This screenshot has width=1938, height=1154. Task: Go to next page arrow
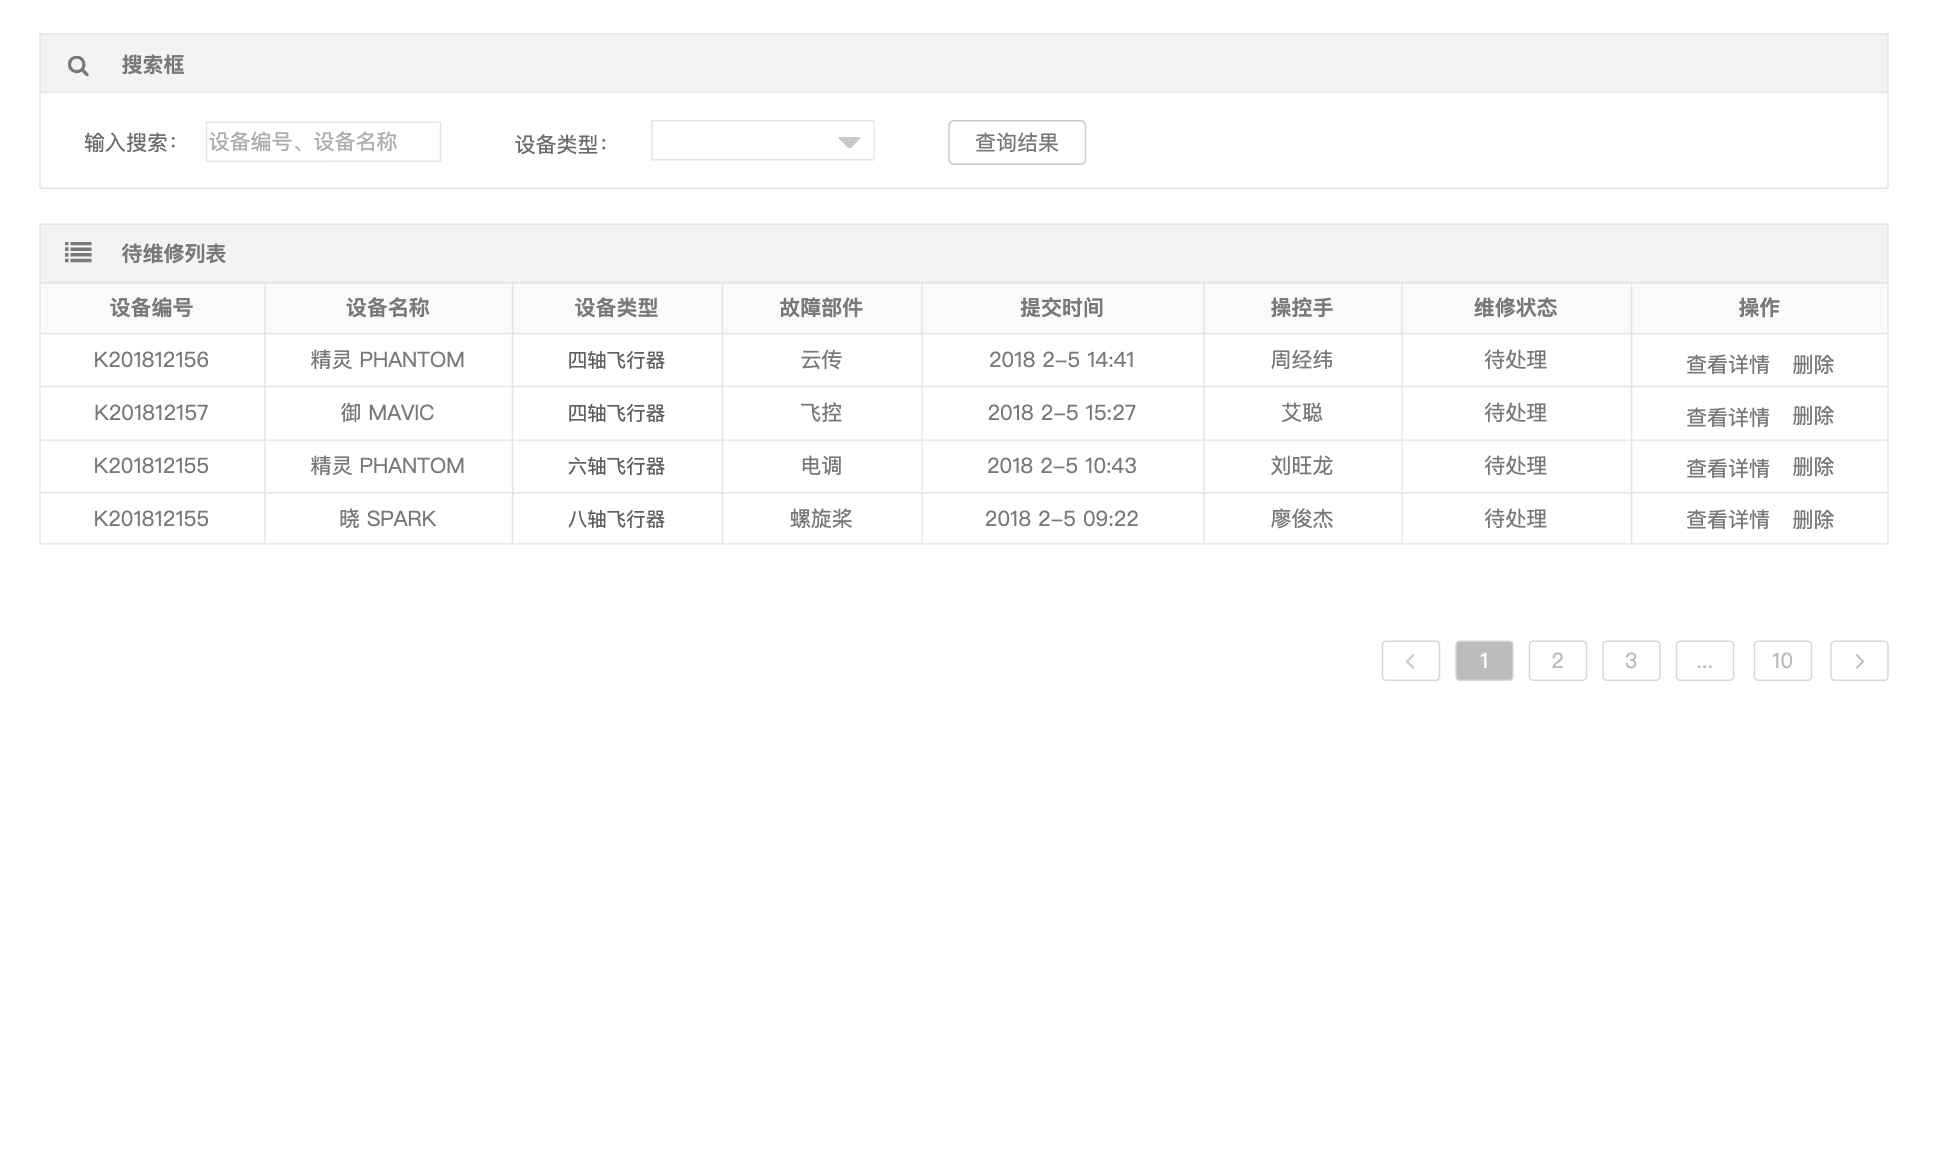[1858, 661]
